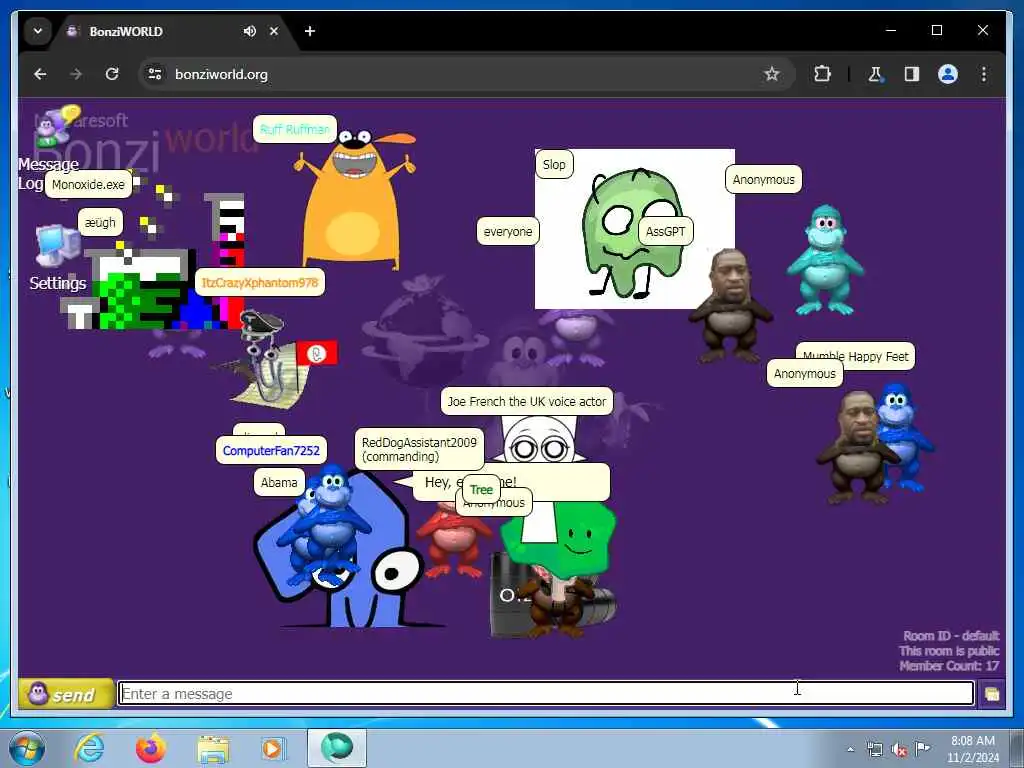
Task: Click the muted volume tray icon
Action: tap(899, 749)
